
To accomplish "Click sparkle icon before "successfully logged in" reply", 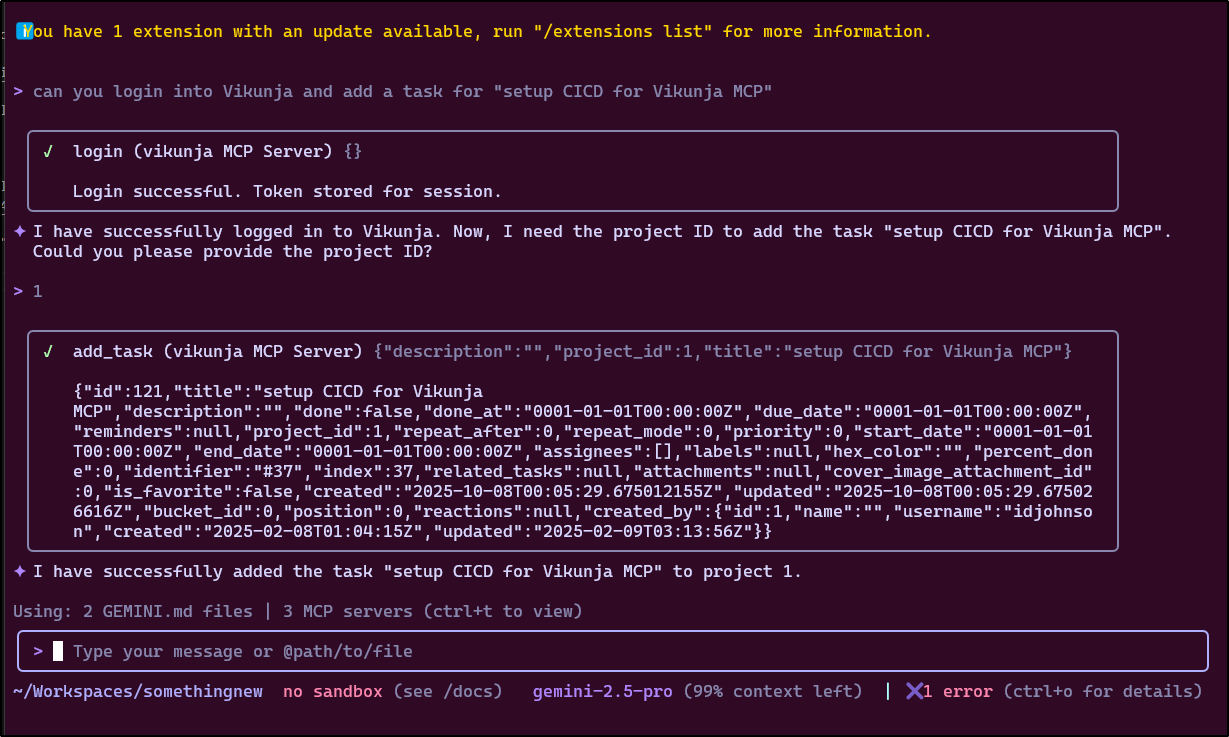I will (x=19, y=232).
